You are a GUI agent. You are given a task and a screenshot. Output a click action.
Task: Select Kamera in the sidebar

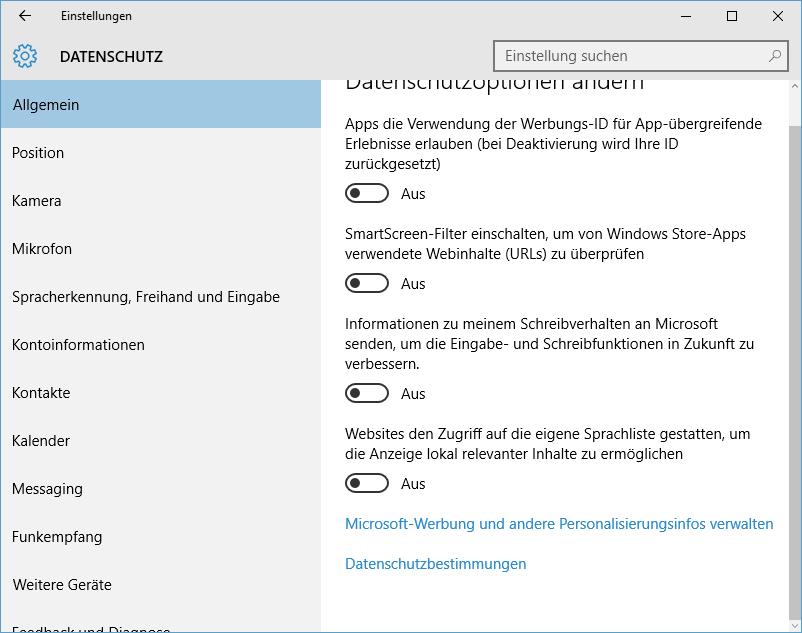[161, 200]
